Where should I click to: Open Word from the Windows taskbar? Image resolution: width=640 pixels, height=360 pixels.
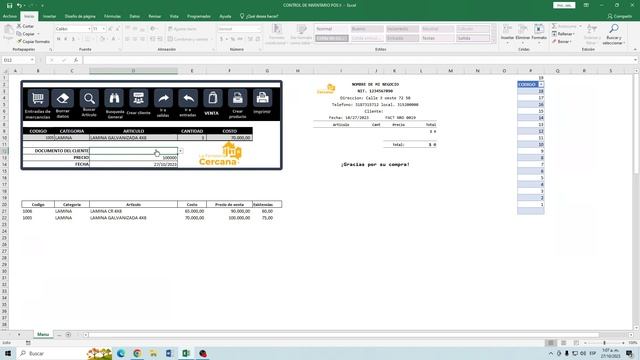coord(169,353)
